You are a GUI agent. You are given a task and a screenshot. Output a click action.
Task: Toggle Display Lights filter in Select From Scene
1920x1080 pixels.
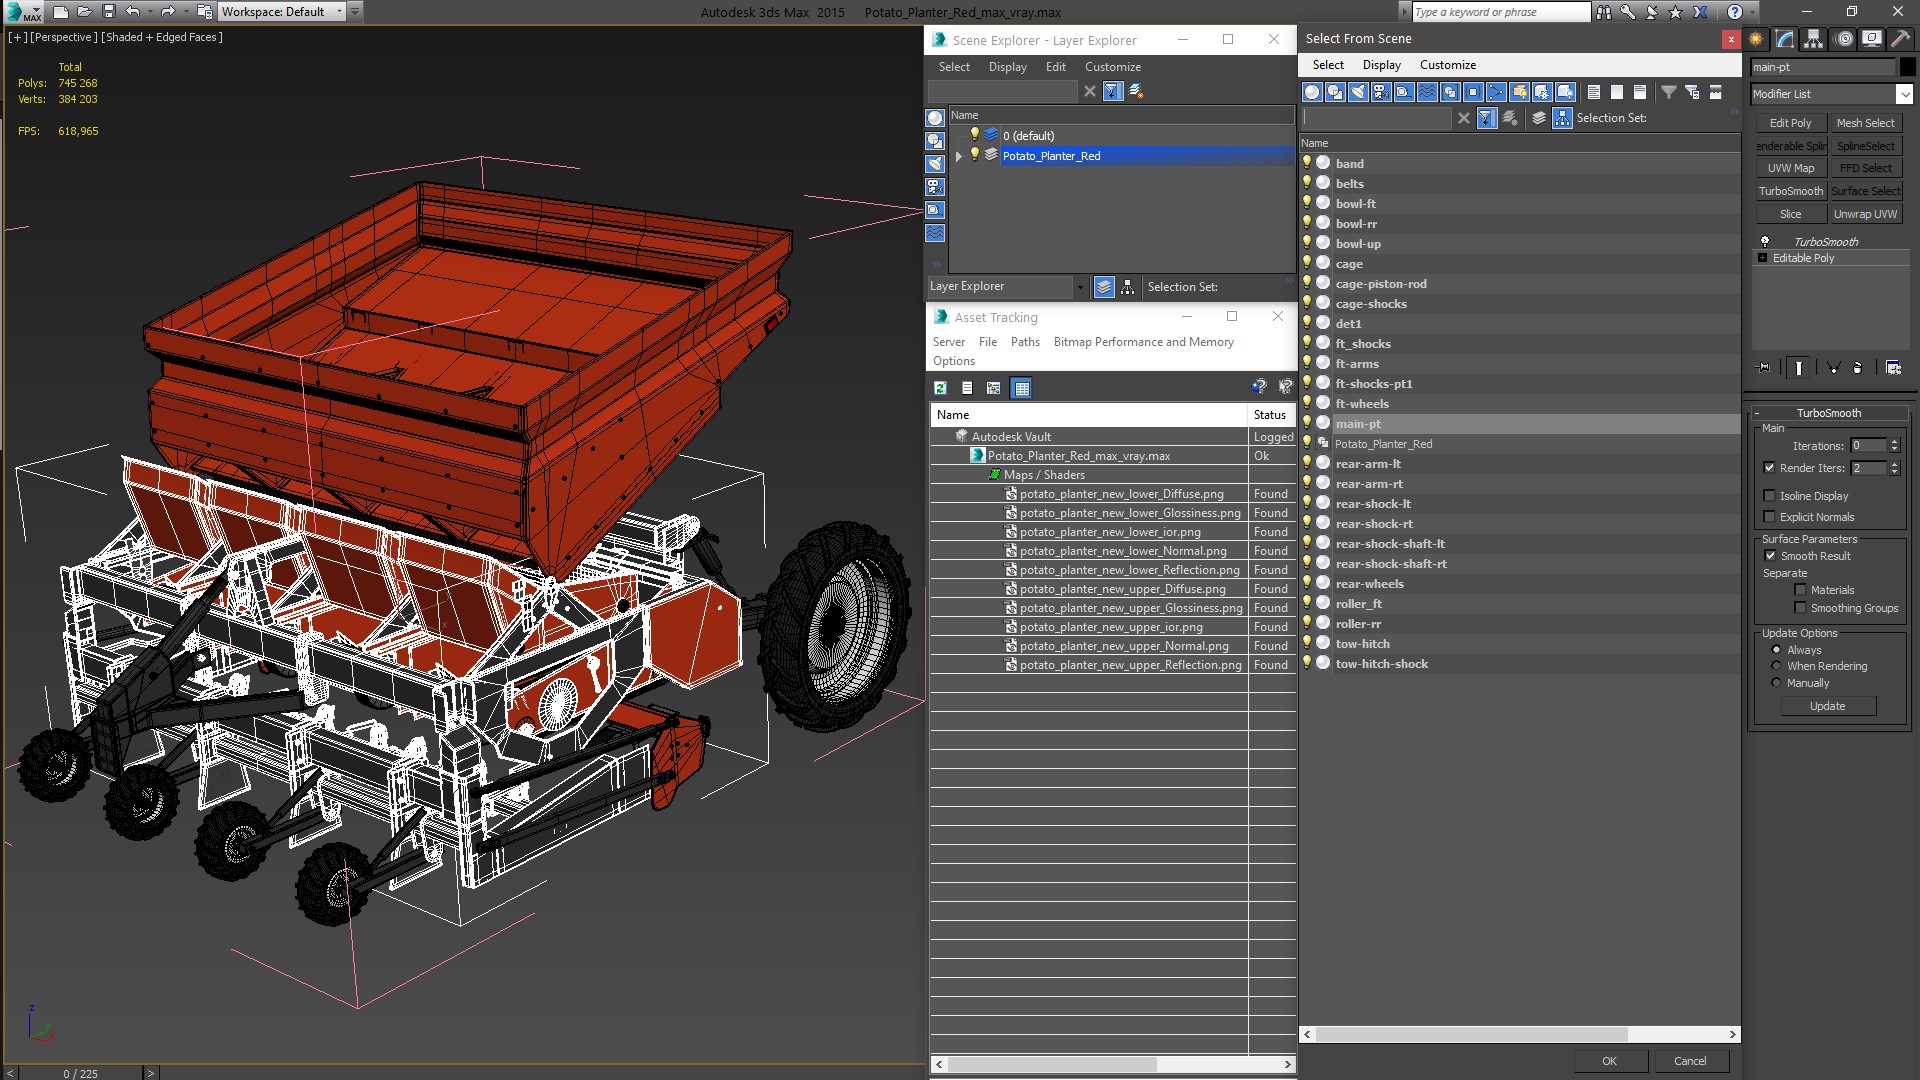pyautogui.click(x=1358, y=92)
